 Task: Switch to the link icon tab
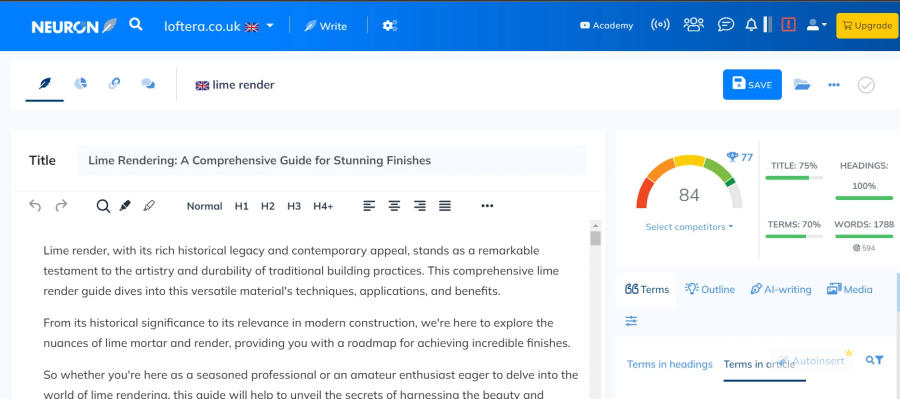(114, 84)
